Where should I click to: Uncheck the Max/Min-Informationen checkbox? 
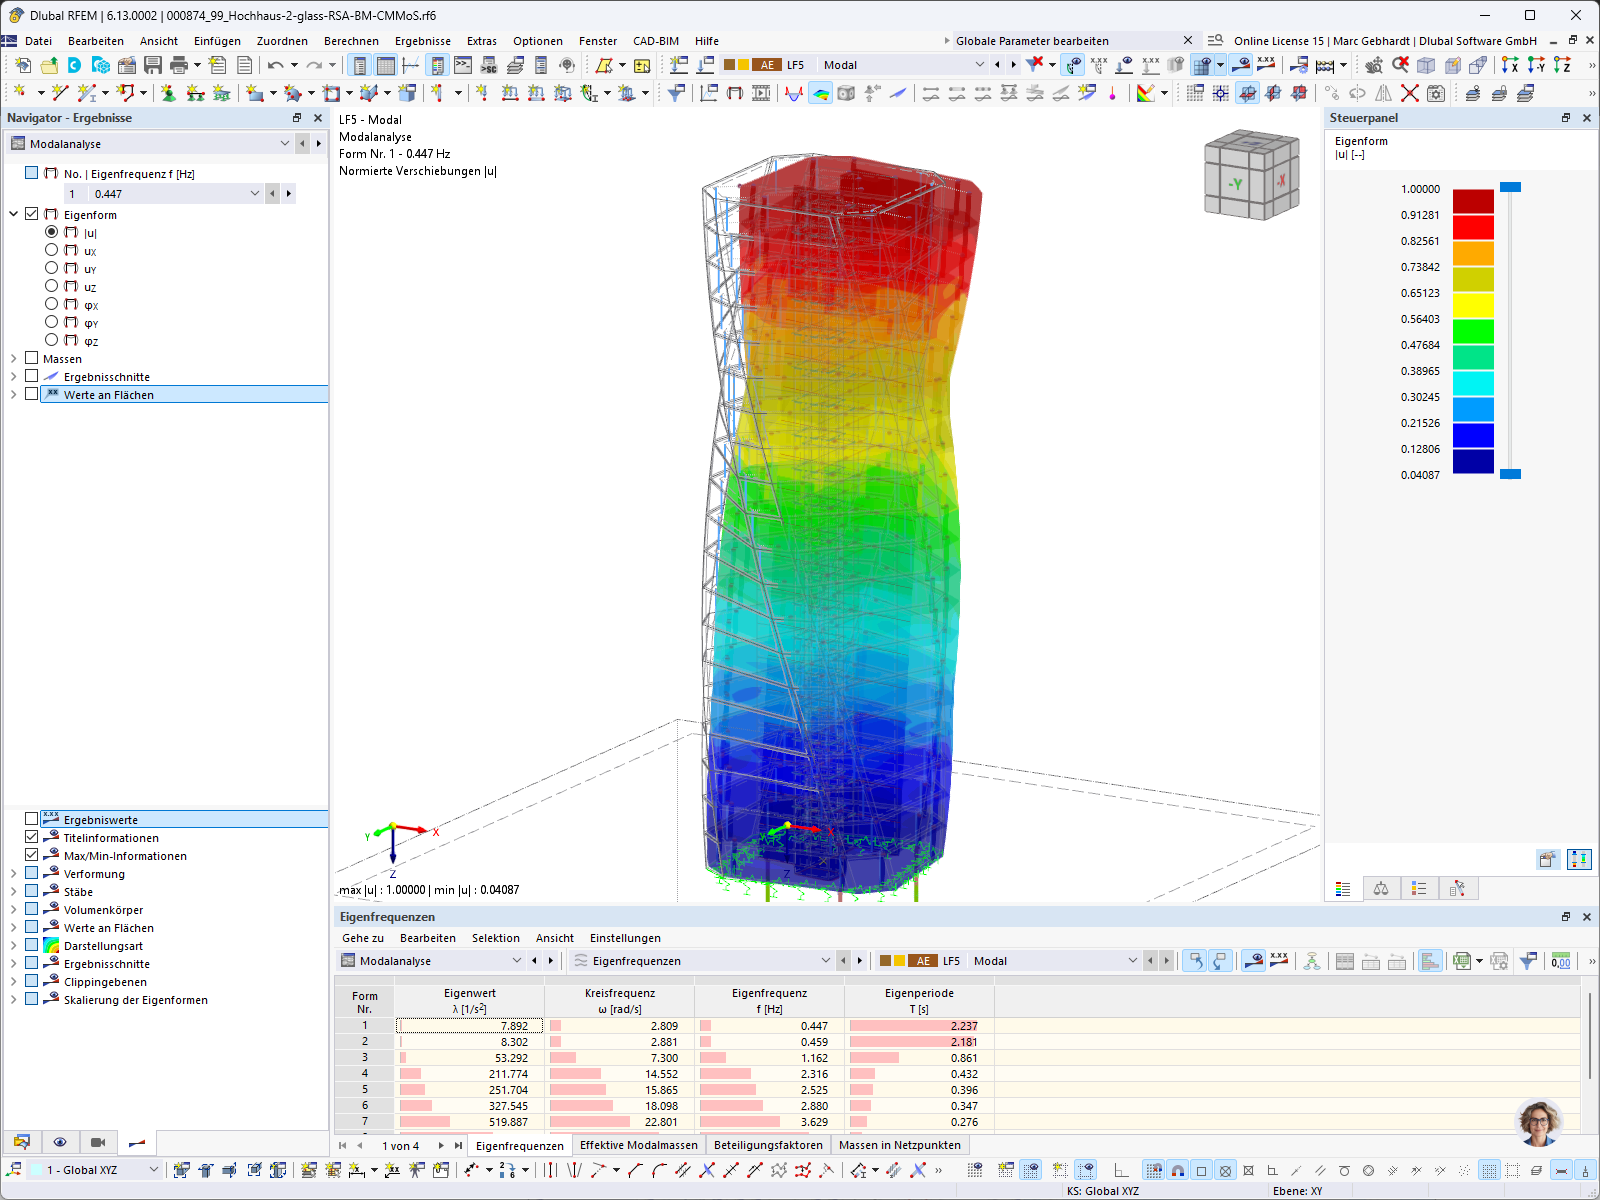click(x=31, y=855)
